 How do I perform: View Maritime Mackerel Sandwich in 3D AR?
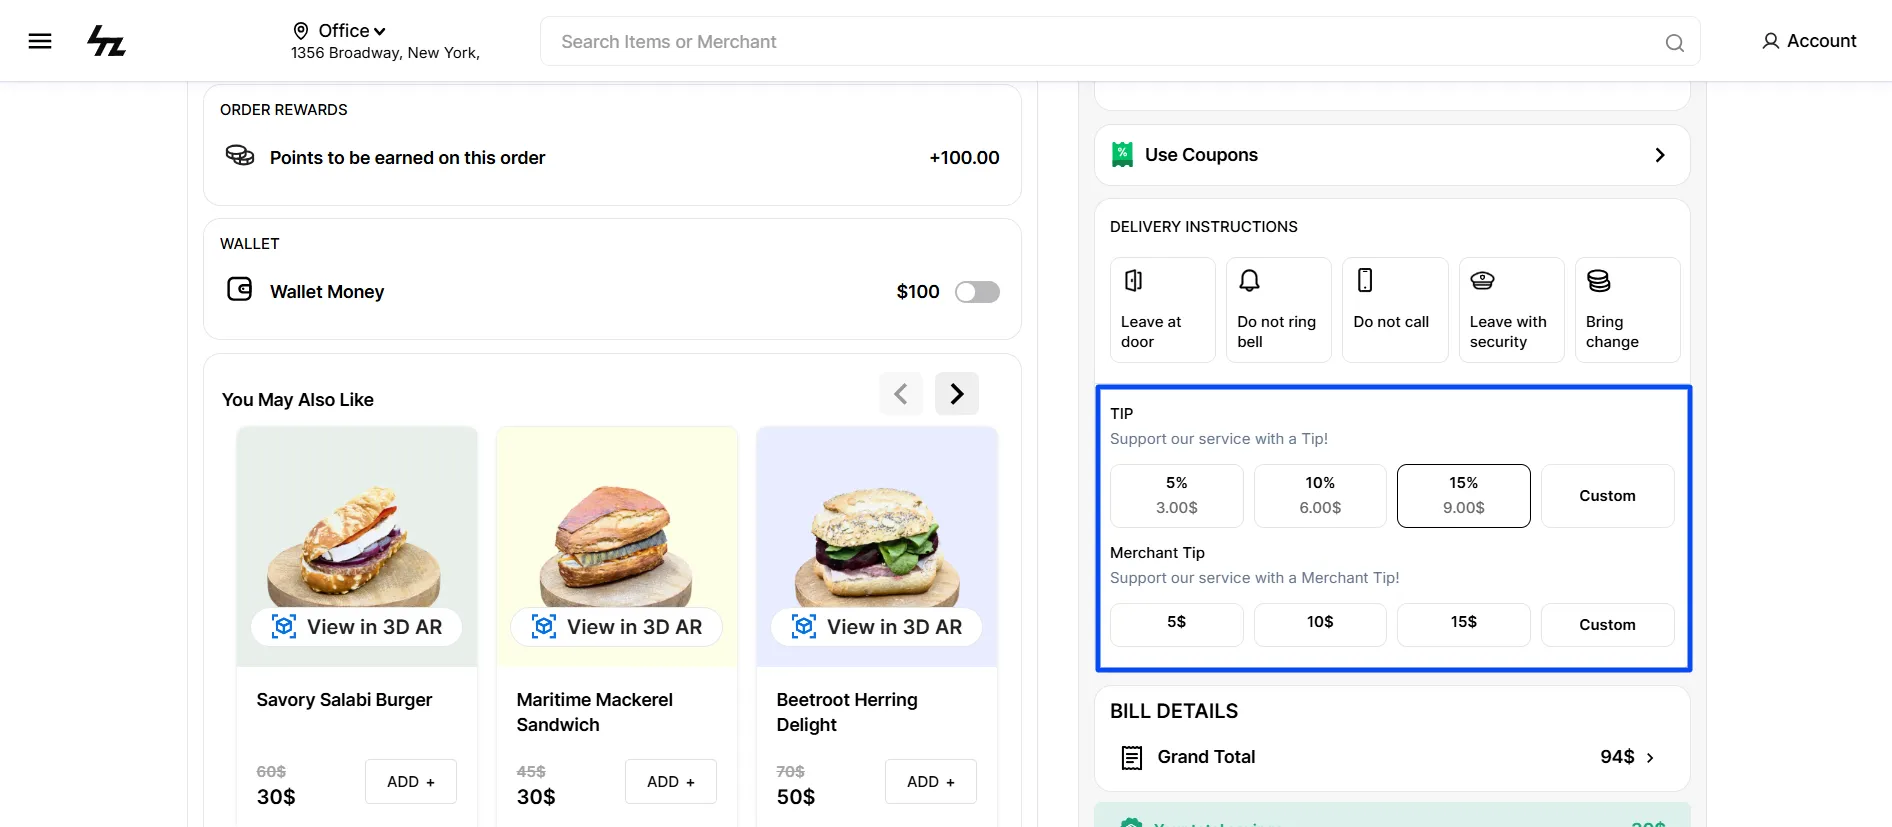(x=617, y=627)
